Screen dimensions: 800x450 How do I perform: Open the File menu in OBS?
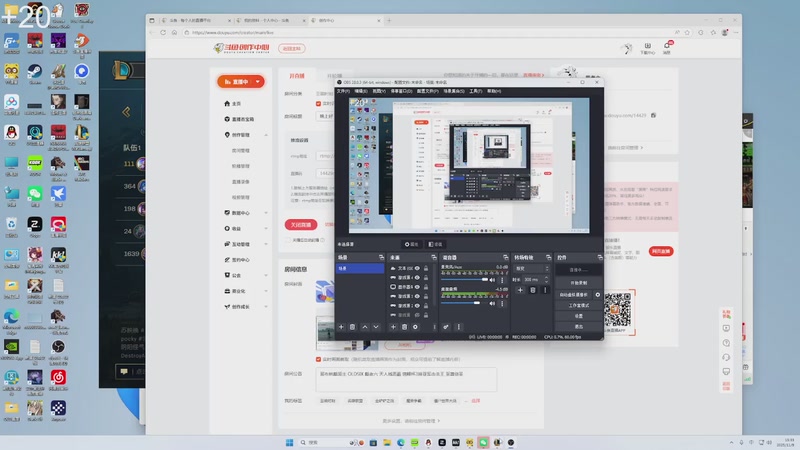pyautogui.click(x=343, y=91)
